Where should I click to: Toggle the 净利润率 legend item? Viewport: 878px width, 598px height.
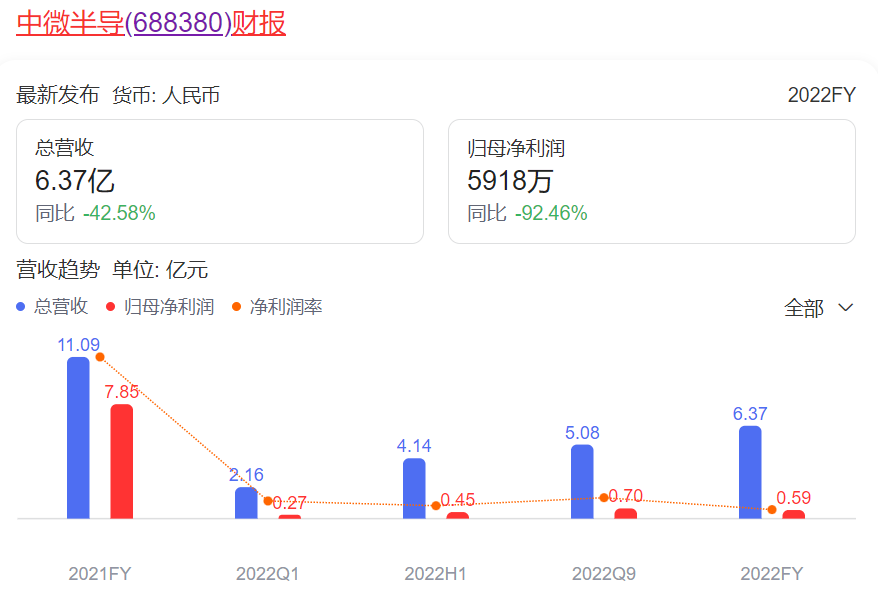click(277, 307)
